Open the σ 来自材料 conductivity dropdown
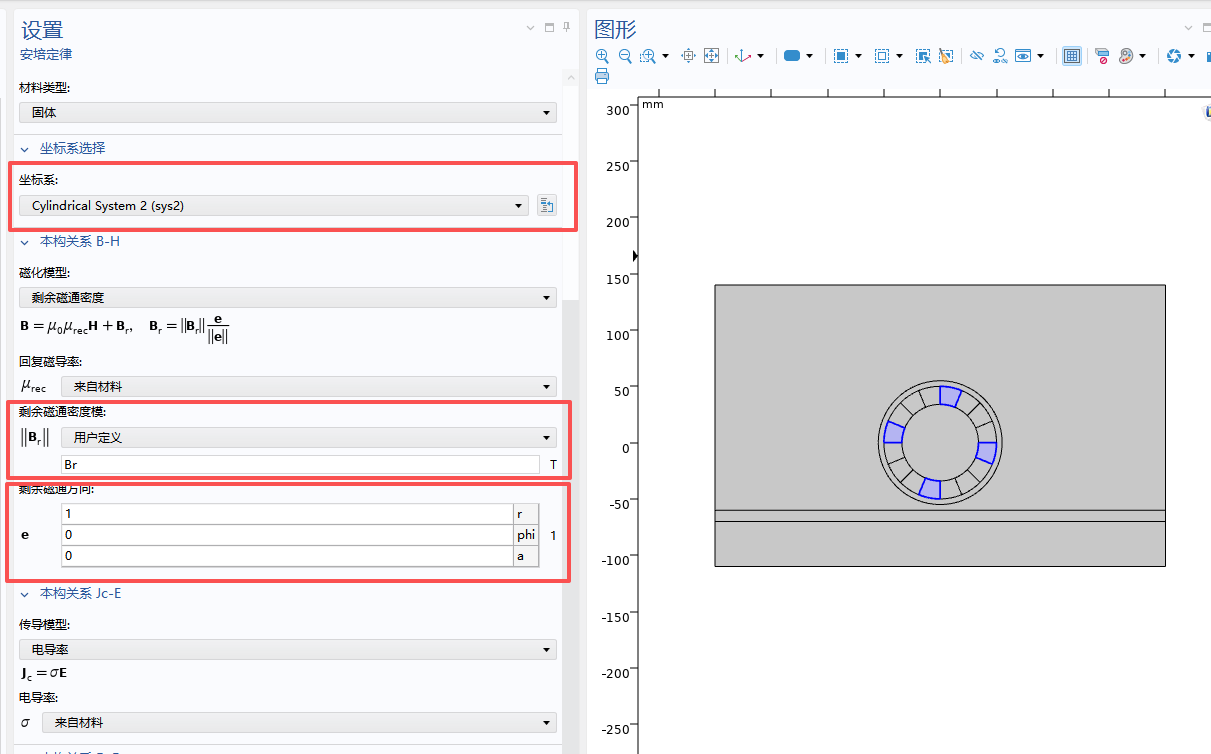1211x754 pixels. click(299, 722)
